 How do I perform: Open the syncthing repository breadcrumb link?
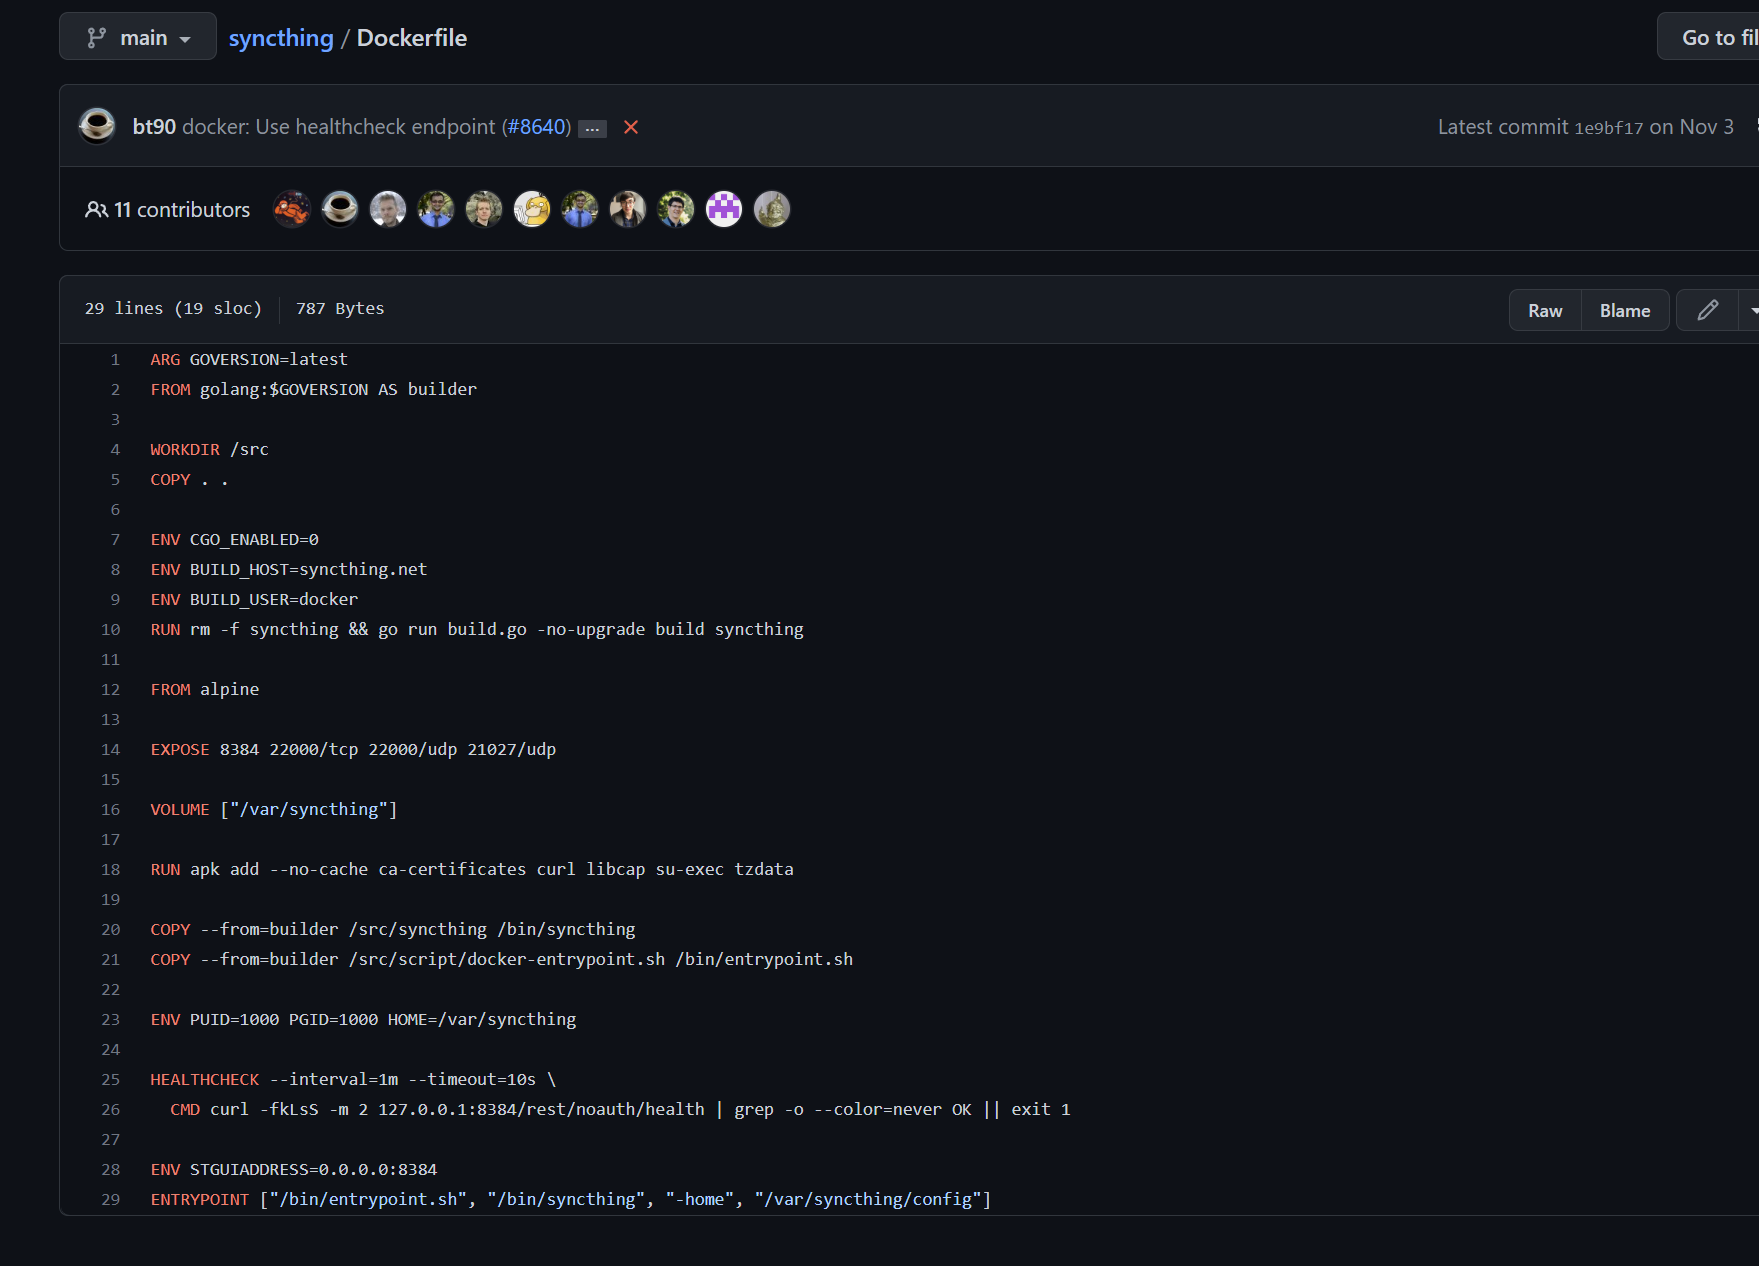(281, 37)
